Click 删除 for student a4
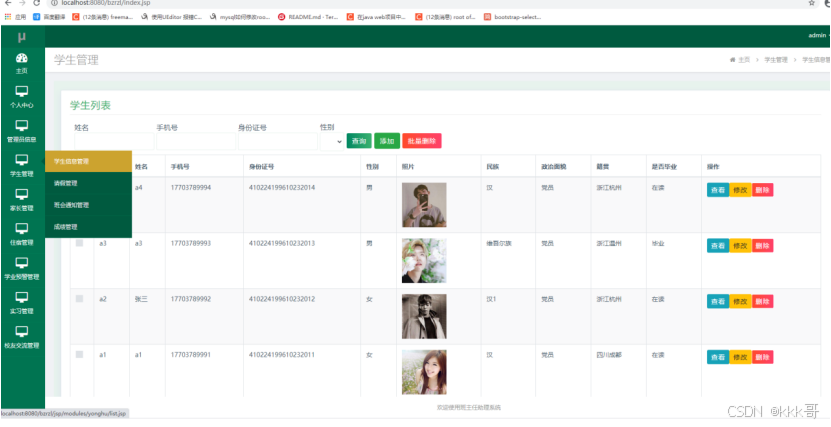Viewport: 831px width, 427px height. point(763,190)
